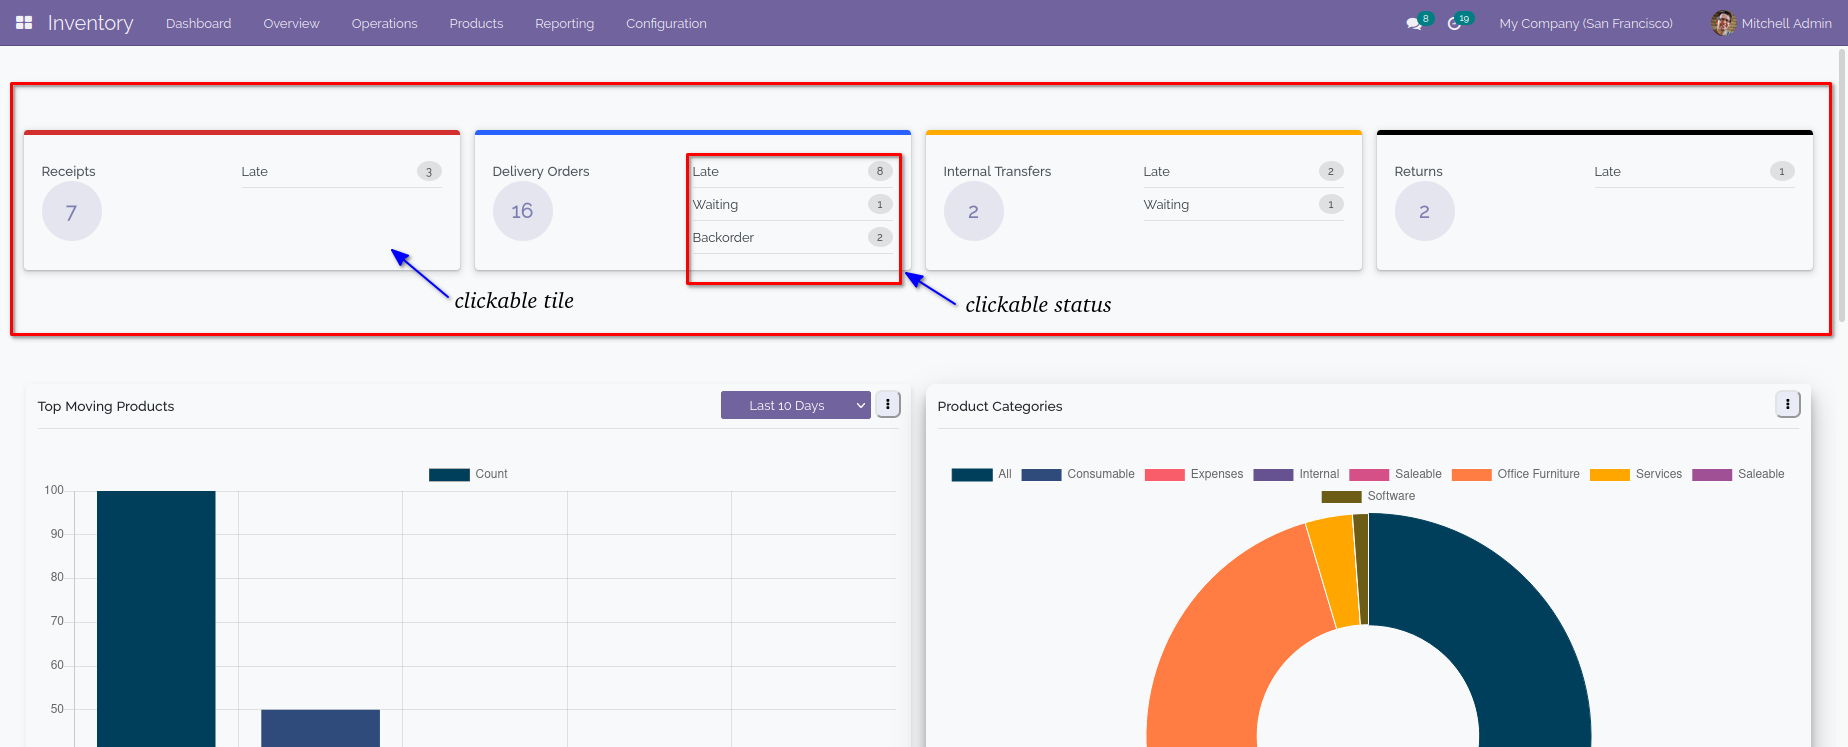
Task: Click the Receipts count circle 7
Action: click(x=72, y=211)
